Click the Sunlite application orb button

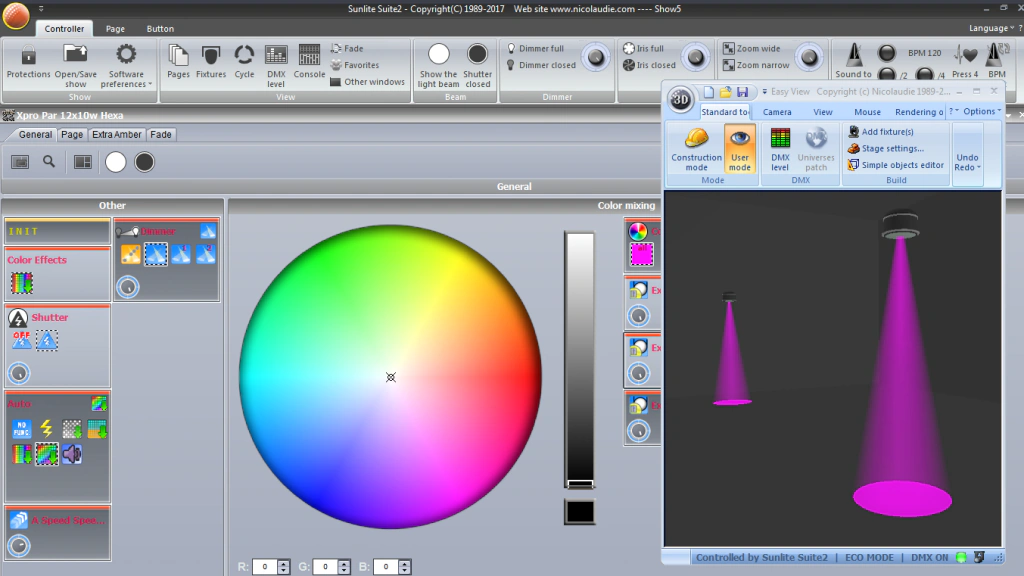pyautogui.click(x=16, y=16)
